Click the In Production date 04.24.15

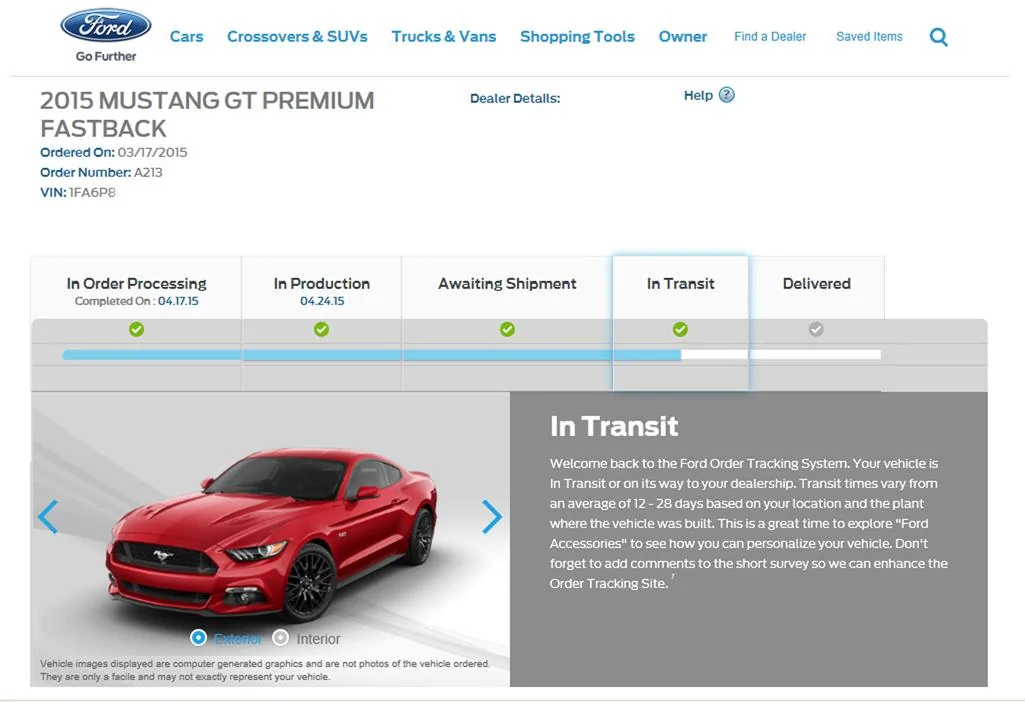[322, 301]
